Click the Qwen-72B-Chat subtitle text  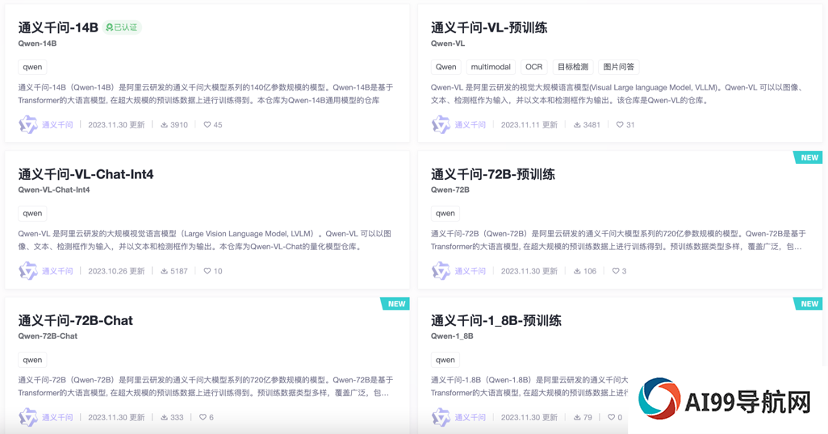[x=48, y=336]
